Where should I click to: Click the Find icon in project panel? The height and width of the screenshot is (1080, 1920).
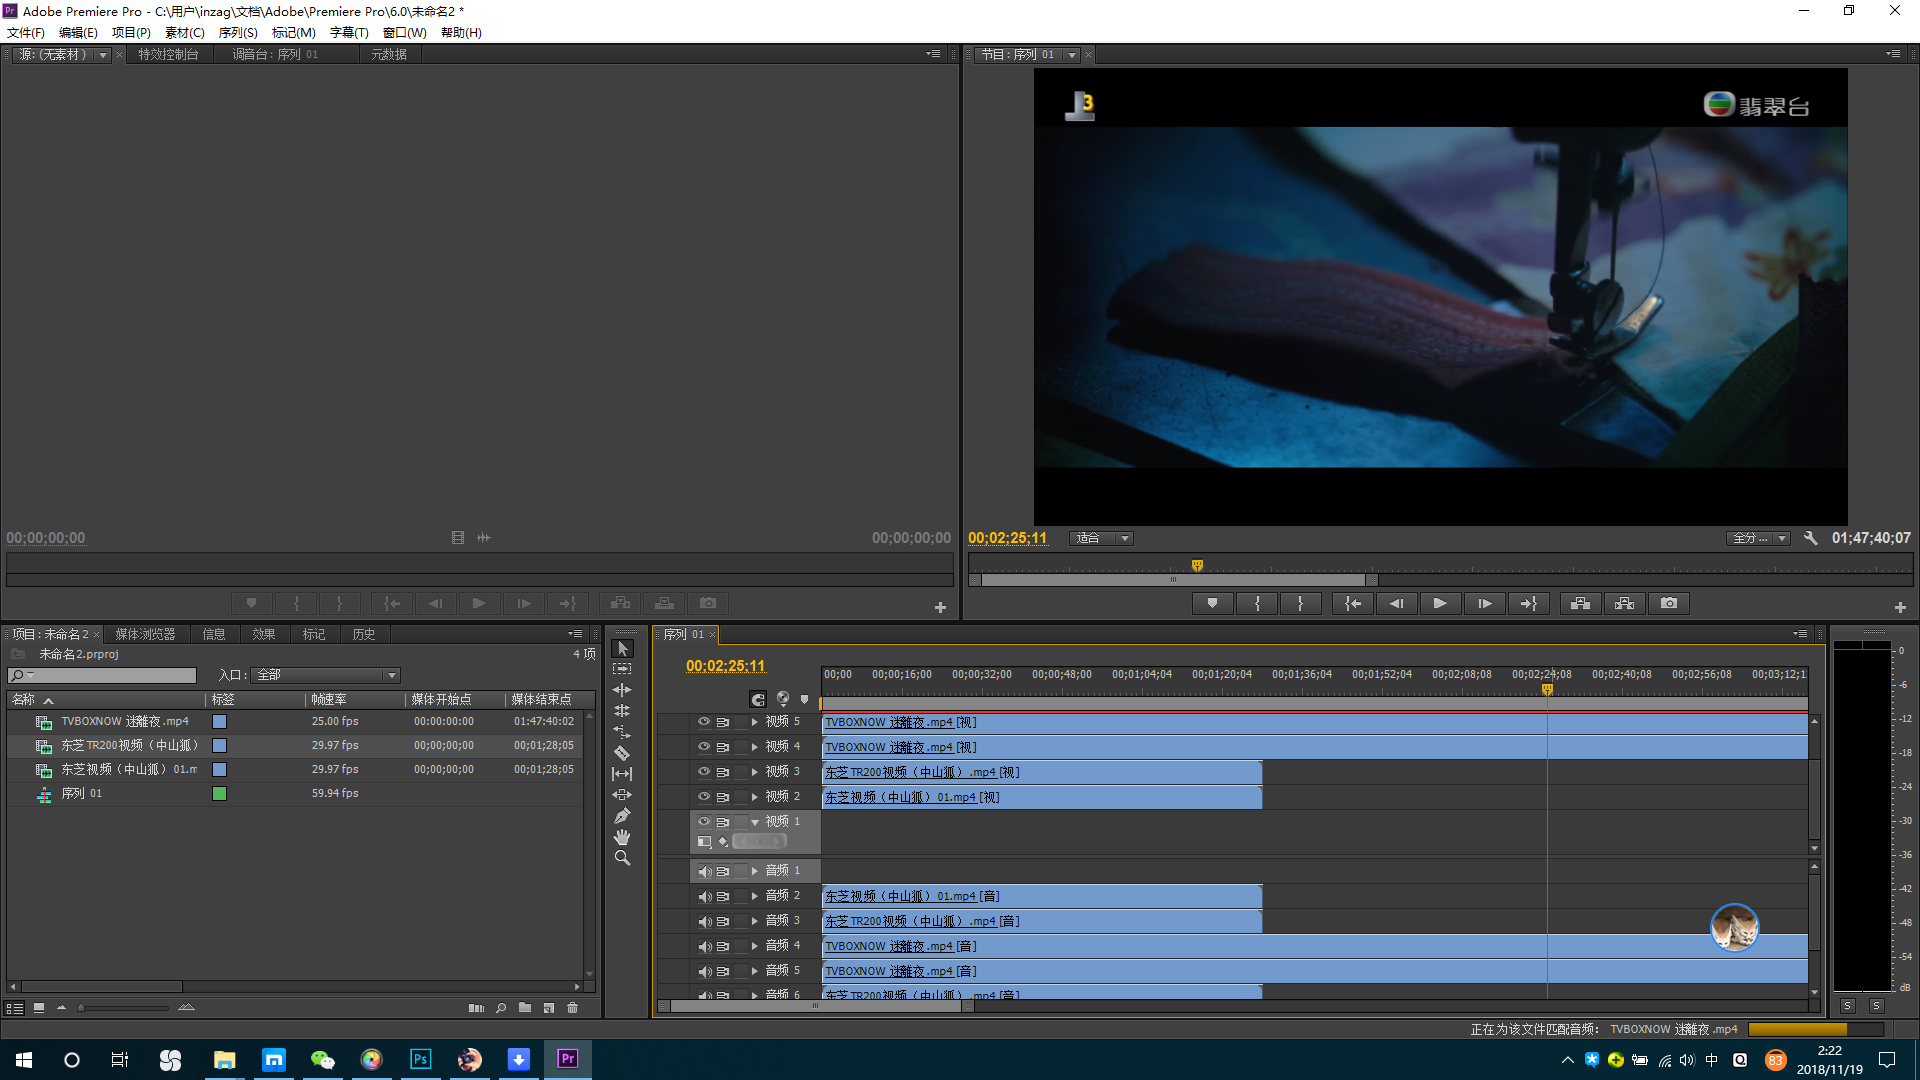point(501,1008)
